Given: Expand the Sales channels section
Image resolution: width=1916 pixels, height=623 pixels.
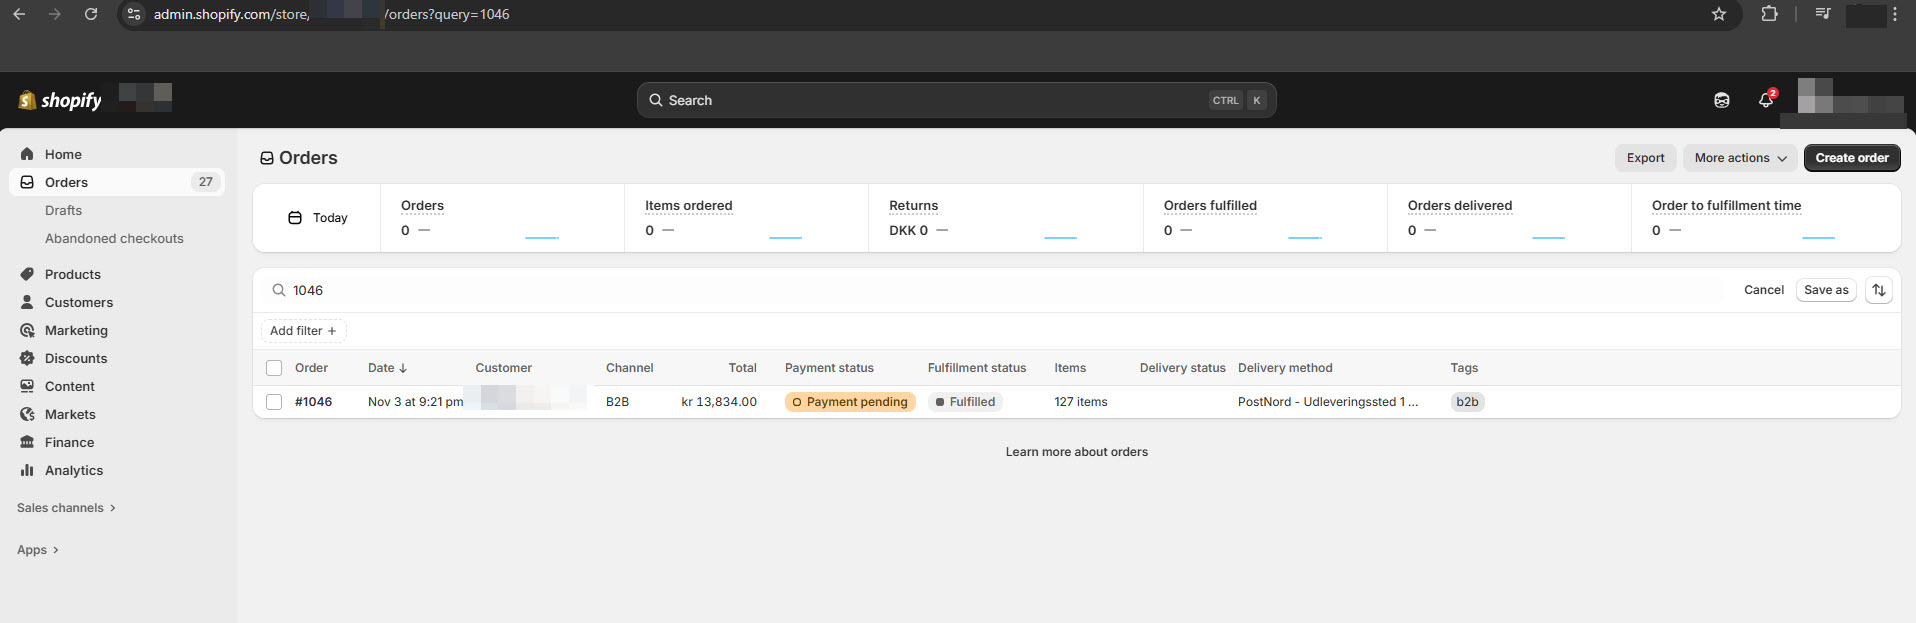Looking at the screenshot, I should 66,508.
